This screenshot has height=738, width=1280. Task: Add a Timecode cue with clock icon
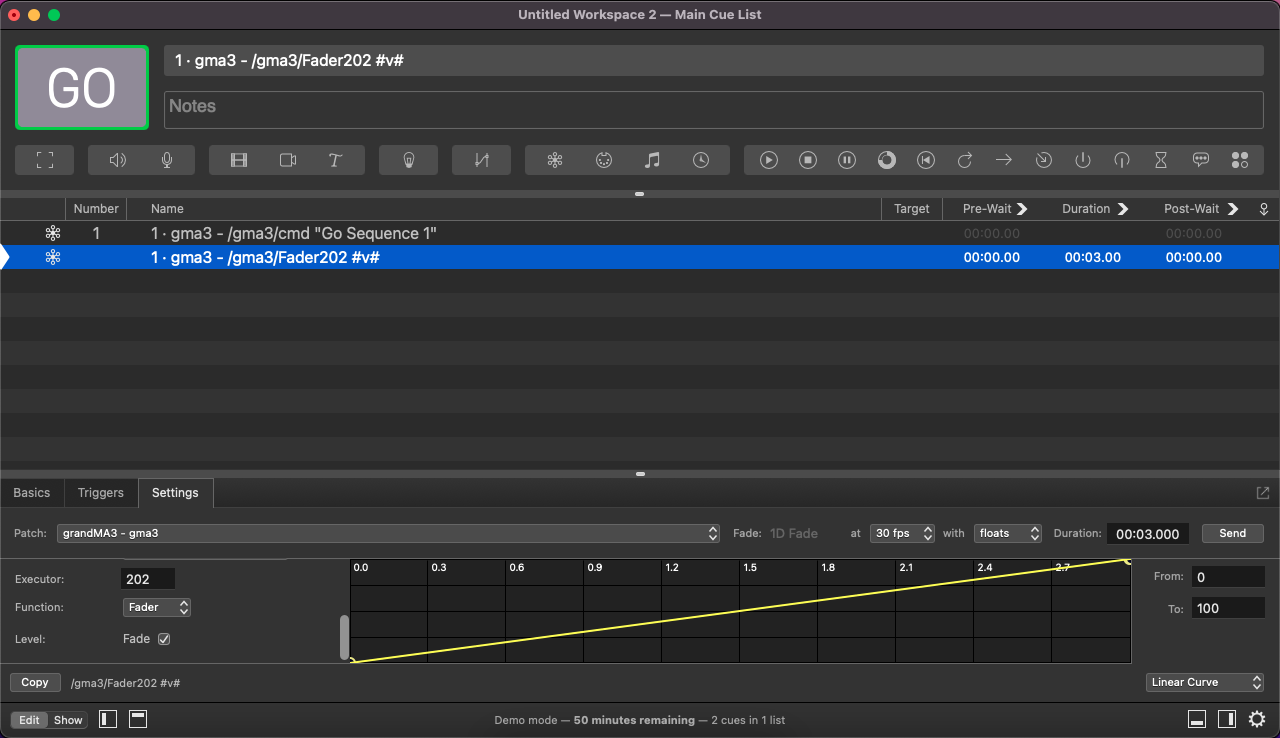point(701,160)
